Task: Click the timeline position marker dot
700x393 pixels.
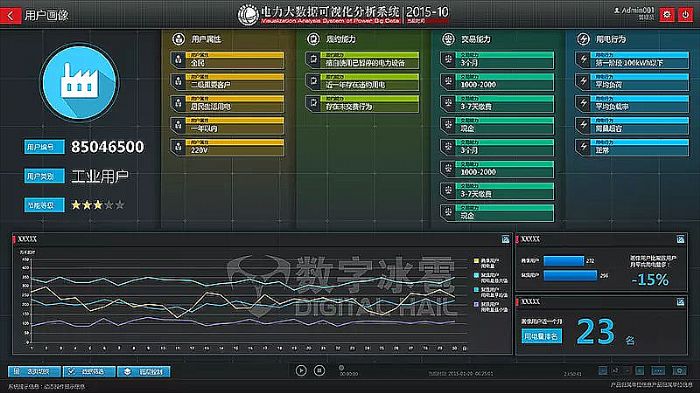Action: 341,368
